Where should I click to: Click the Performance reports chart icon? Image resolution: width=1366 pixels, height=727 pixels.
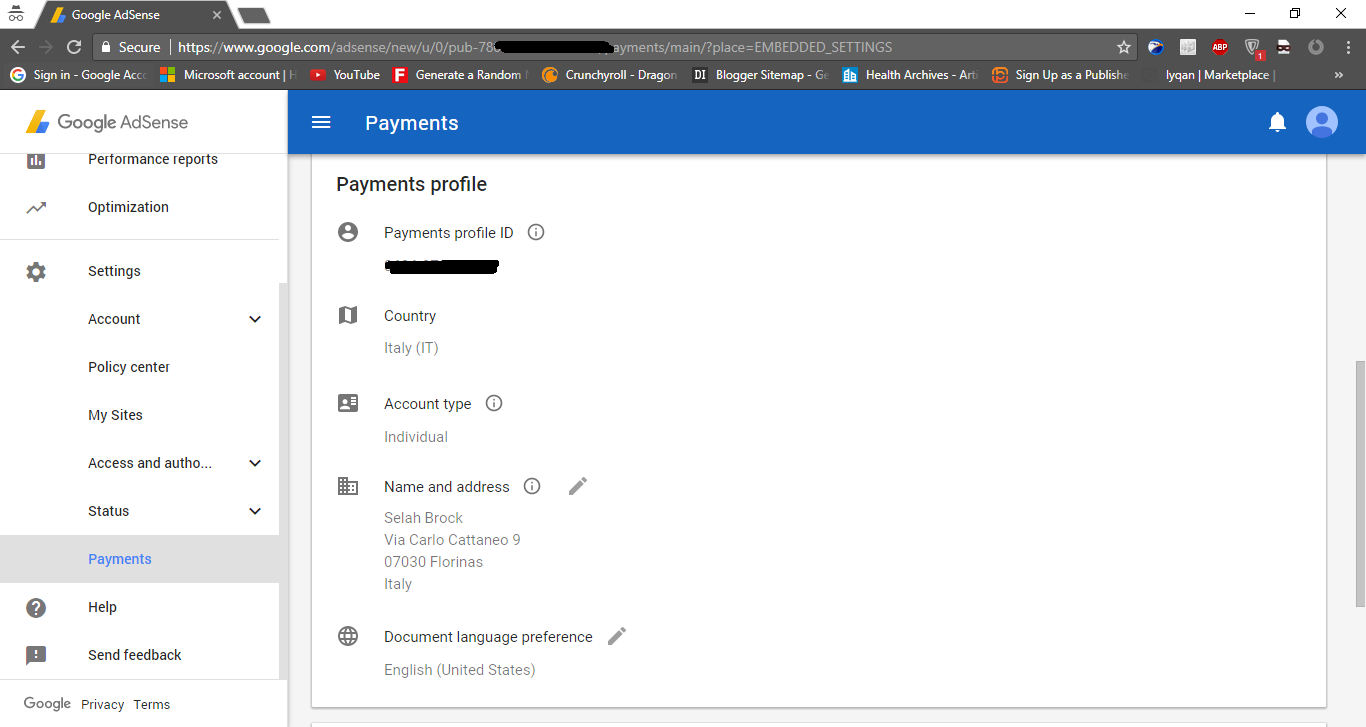36,160
